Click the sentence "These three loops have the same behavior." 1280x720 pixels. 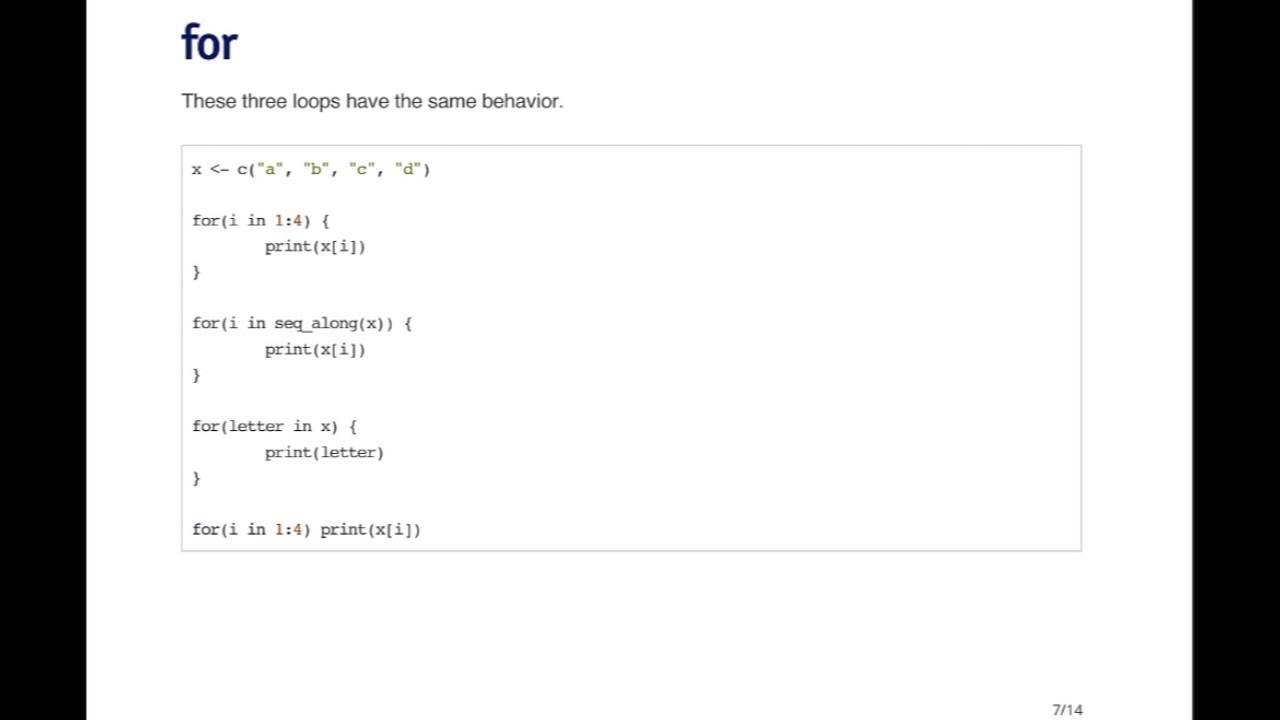coord(372,101)
